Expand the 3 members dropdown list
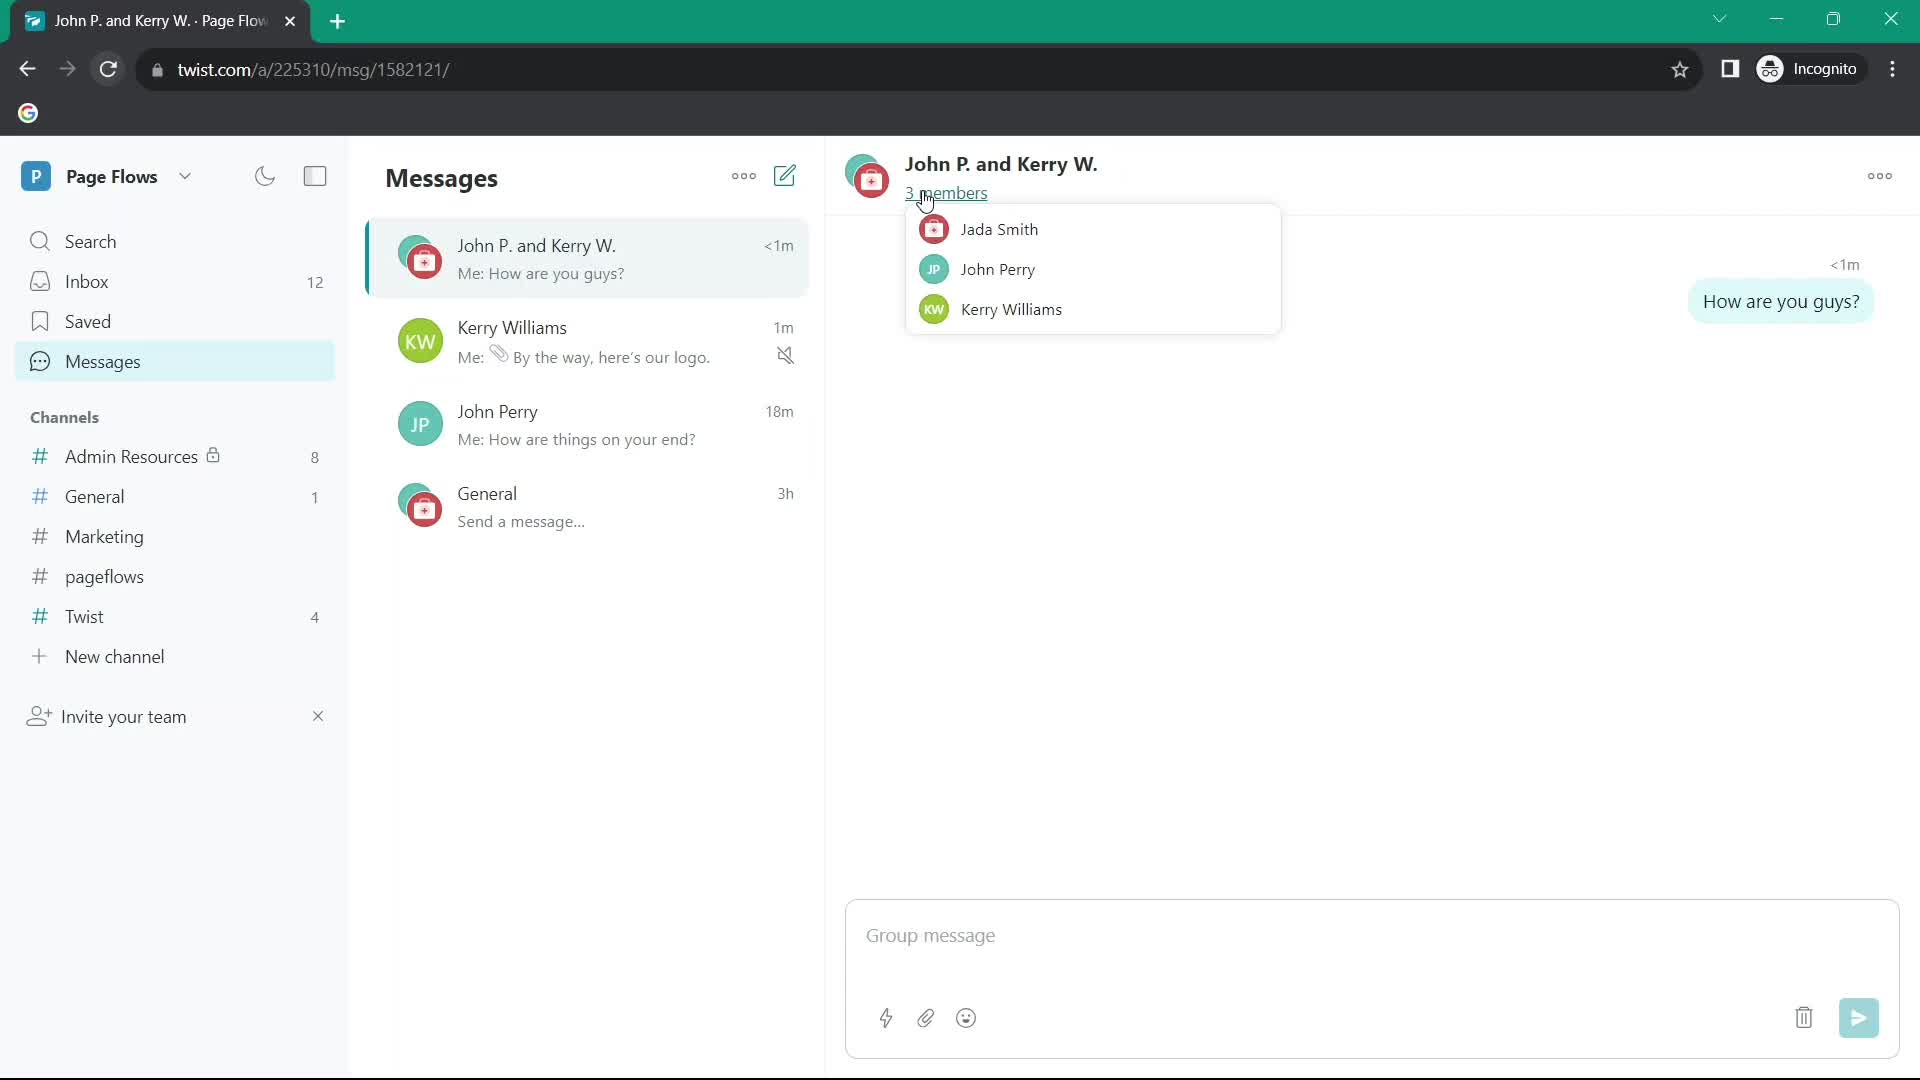The width and height of the screenshot is (1920, 1080). tap(947, 193)
